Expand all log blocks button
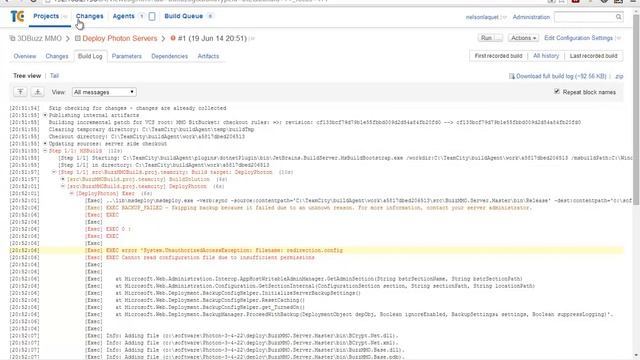The image size is (640, 360). click(38, 92)
